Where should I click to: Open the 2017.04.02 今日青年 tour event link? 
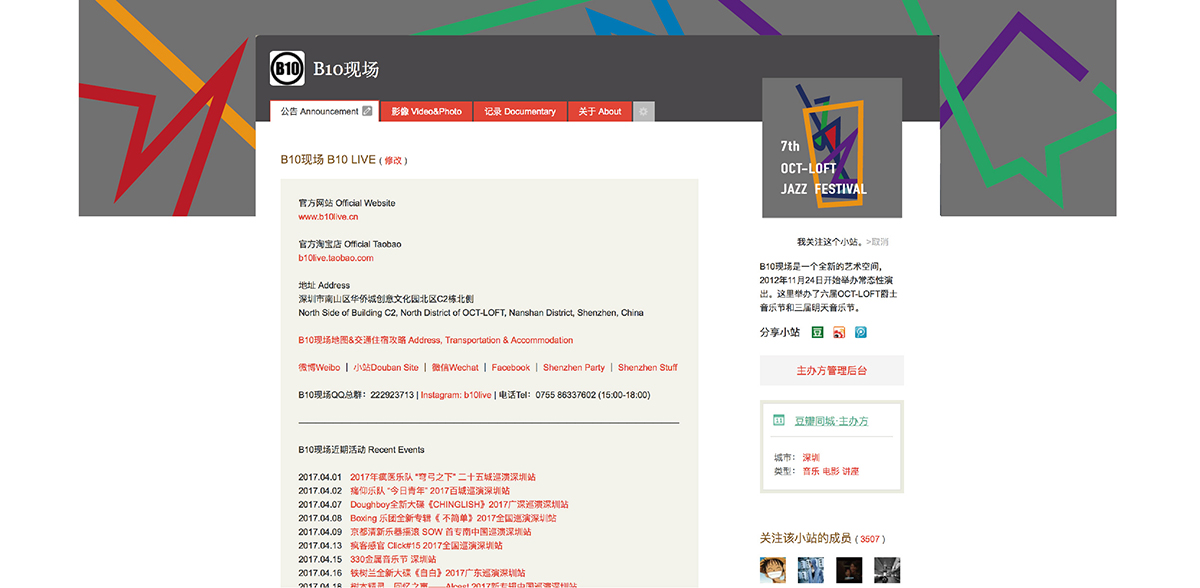(430, 491)
